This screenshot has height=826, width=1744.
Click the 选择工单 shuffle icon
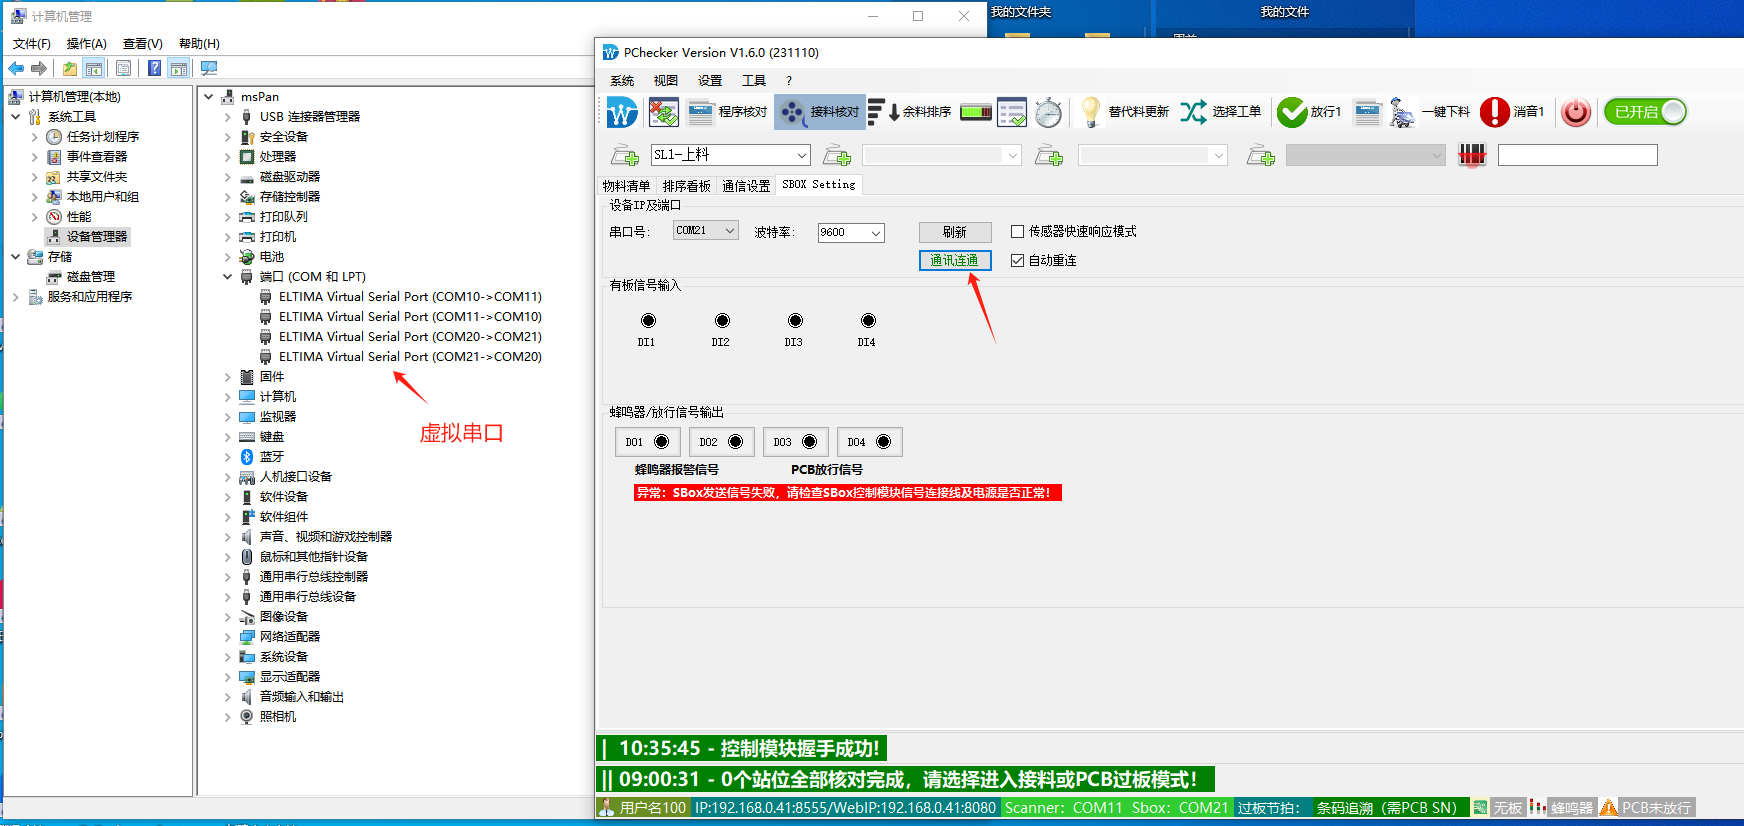(x=1193, y=112)
